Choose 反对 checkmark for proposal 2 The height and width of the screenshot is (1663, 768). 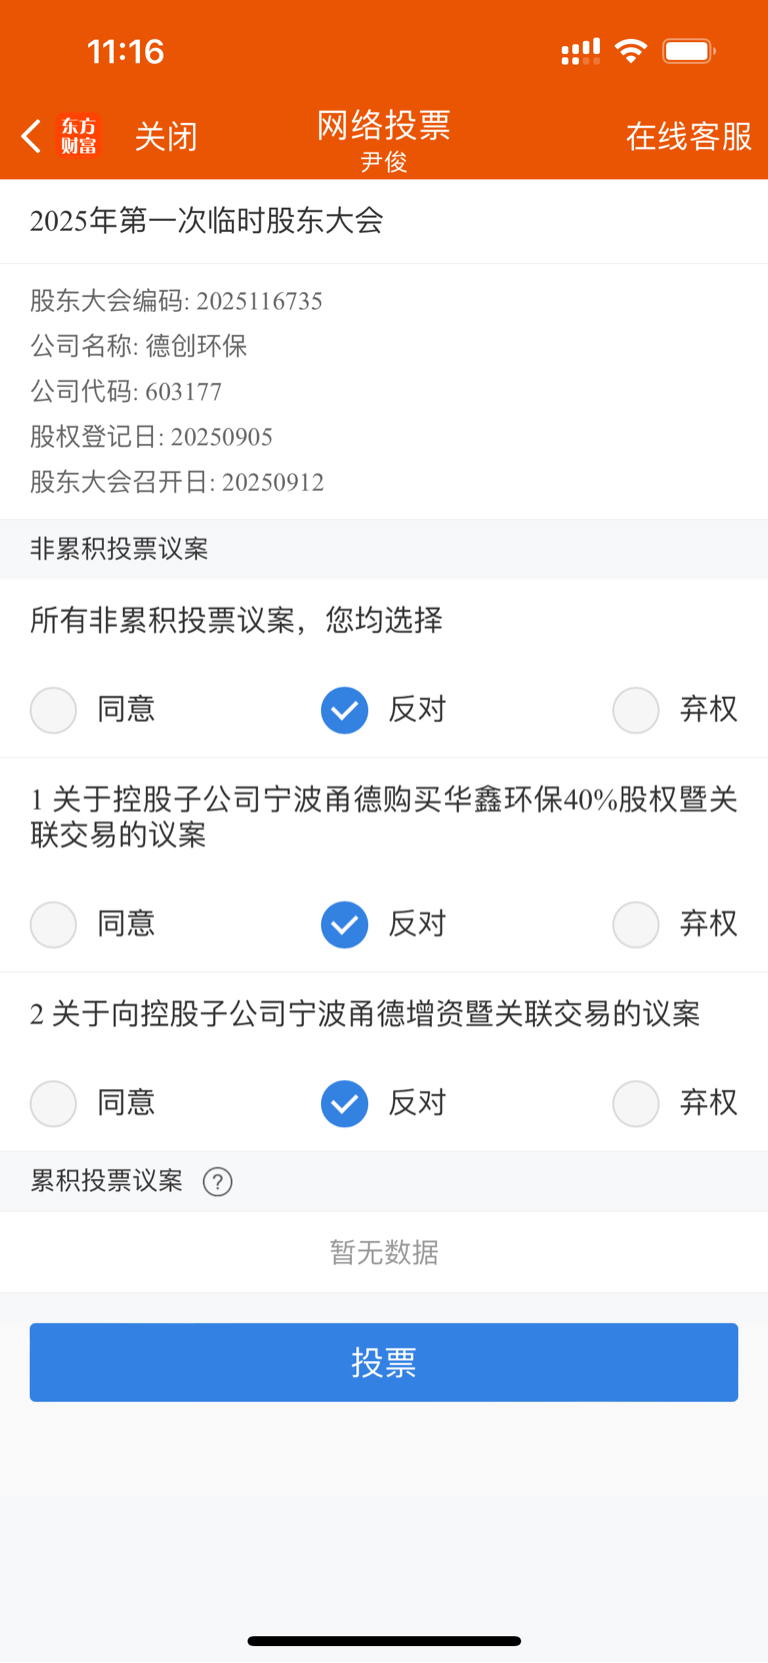[344, 1103]
